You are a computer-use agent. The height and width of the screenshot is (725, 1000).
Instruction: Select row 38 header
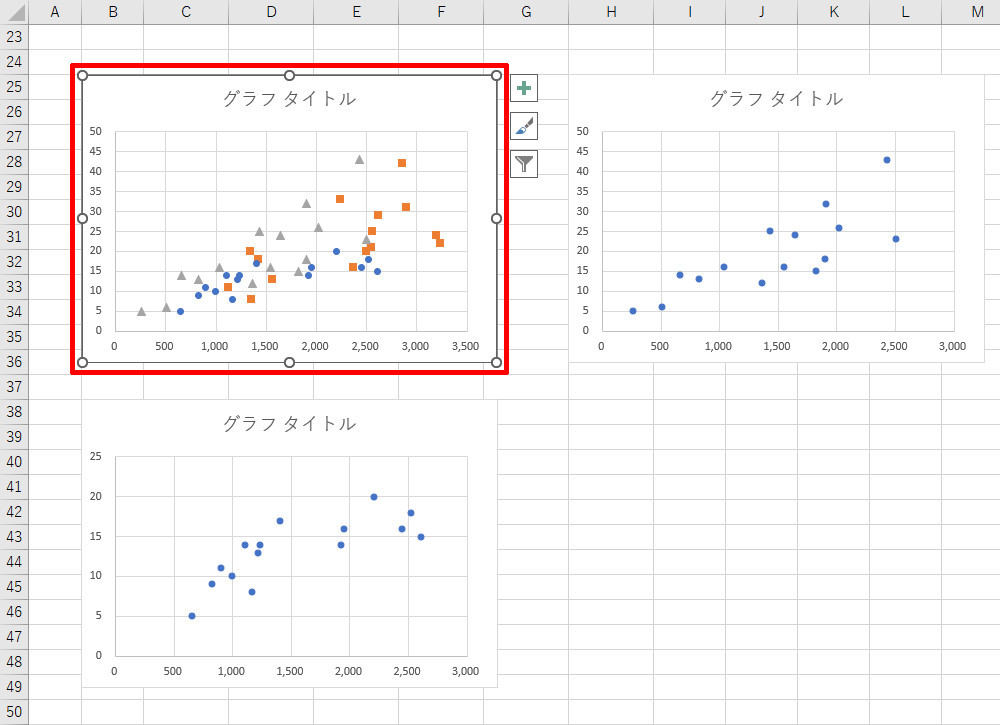(x=14, y=412)
